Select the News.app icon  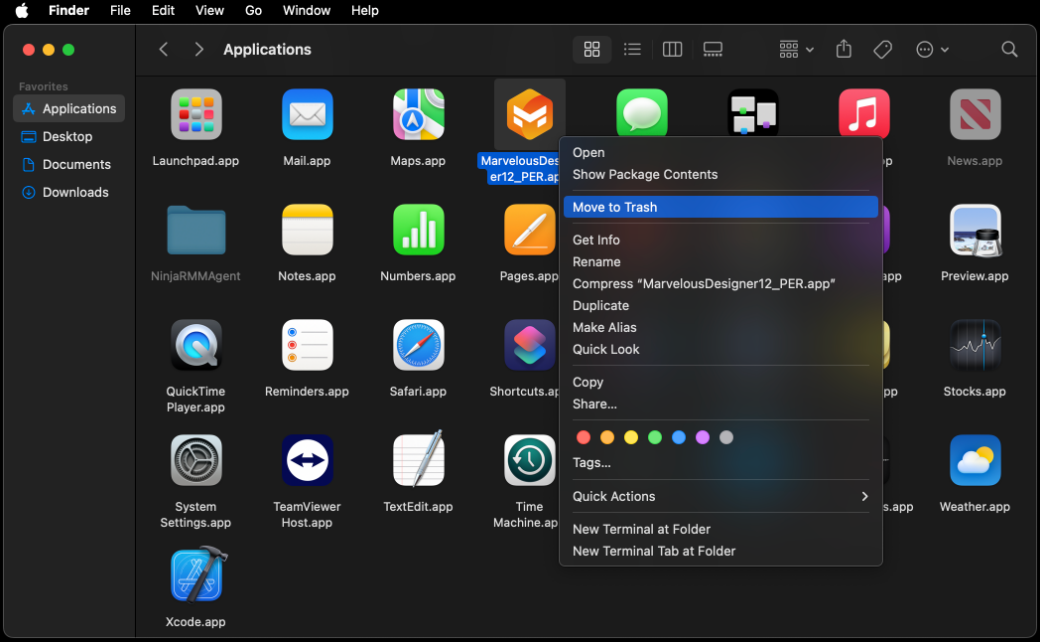(x=975, y=114)
